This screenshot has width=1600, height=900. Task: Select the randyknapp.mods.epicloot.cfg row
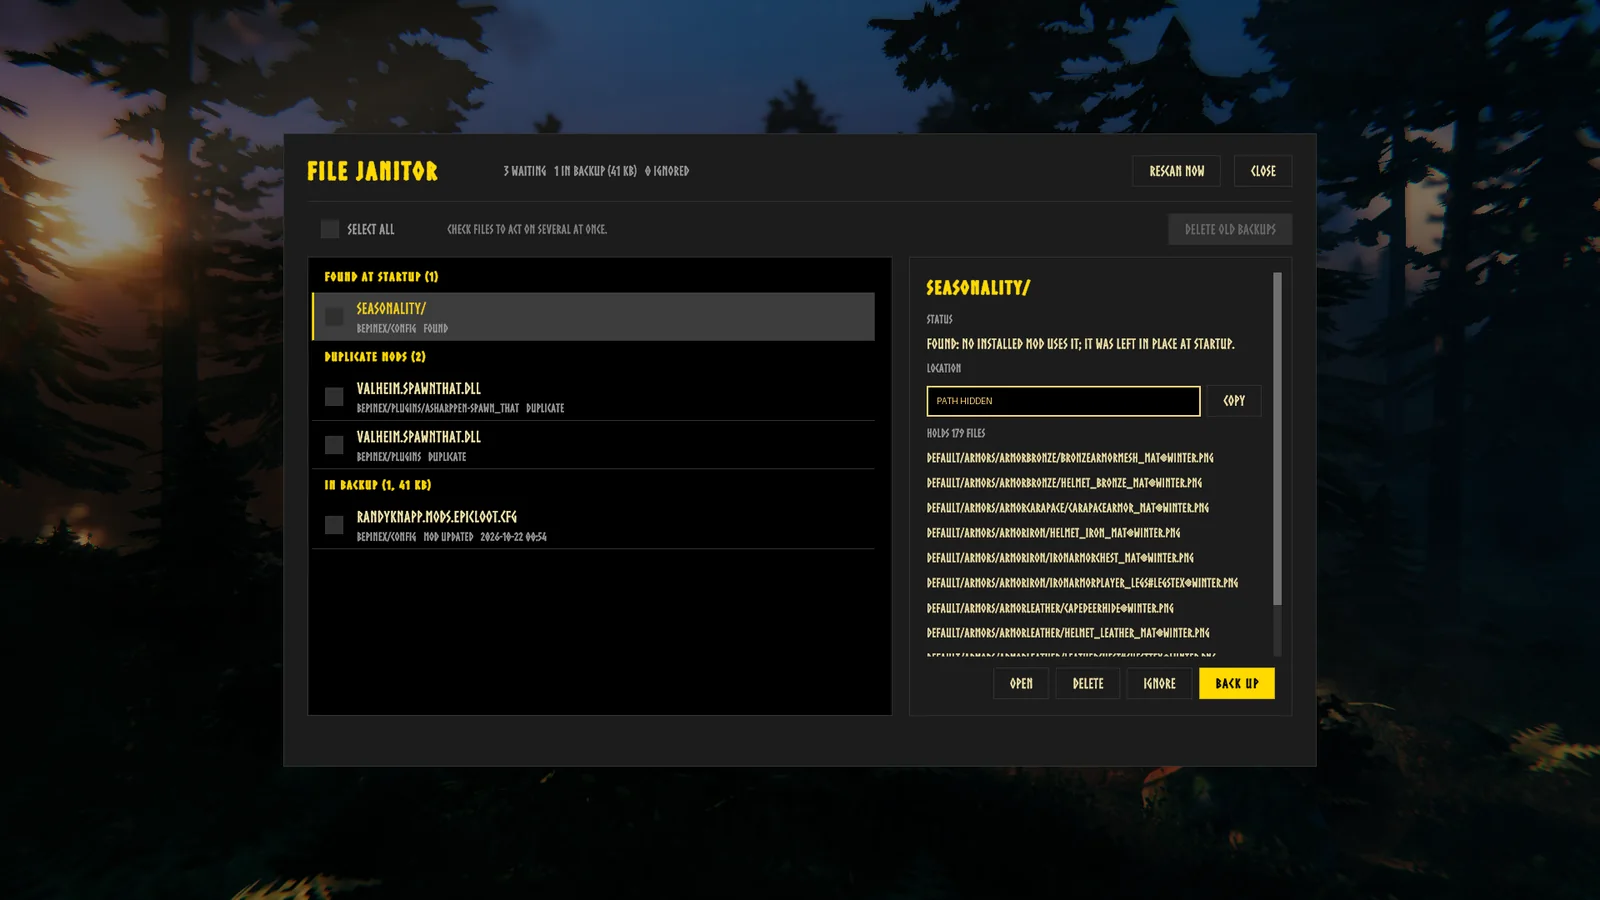tap(593, 525)
